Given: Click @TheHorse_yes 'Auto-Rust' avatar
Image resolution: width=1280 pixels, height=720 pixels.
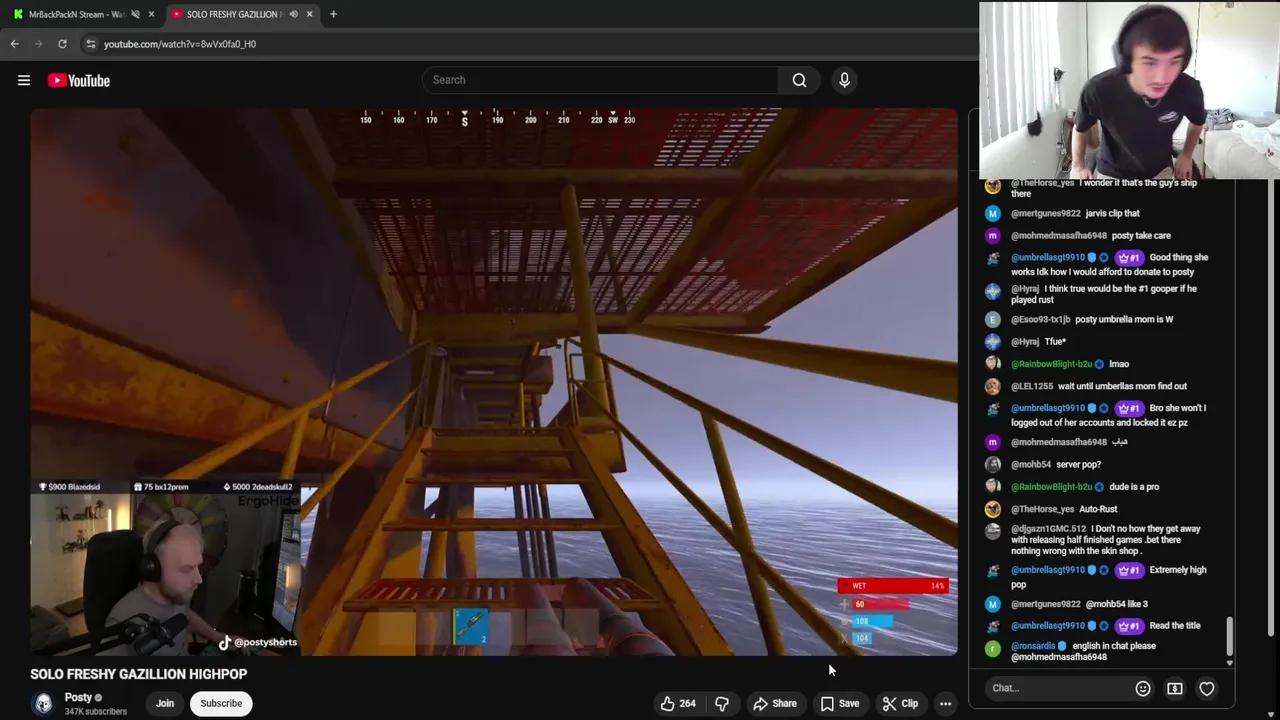Looking at the screenshot, I should [x=992, y=509].
